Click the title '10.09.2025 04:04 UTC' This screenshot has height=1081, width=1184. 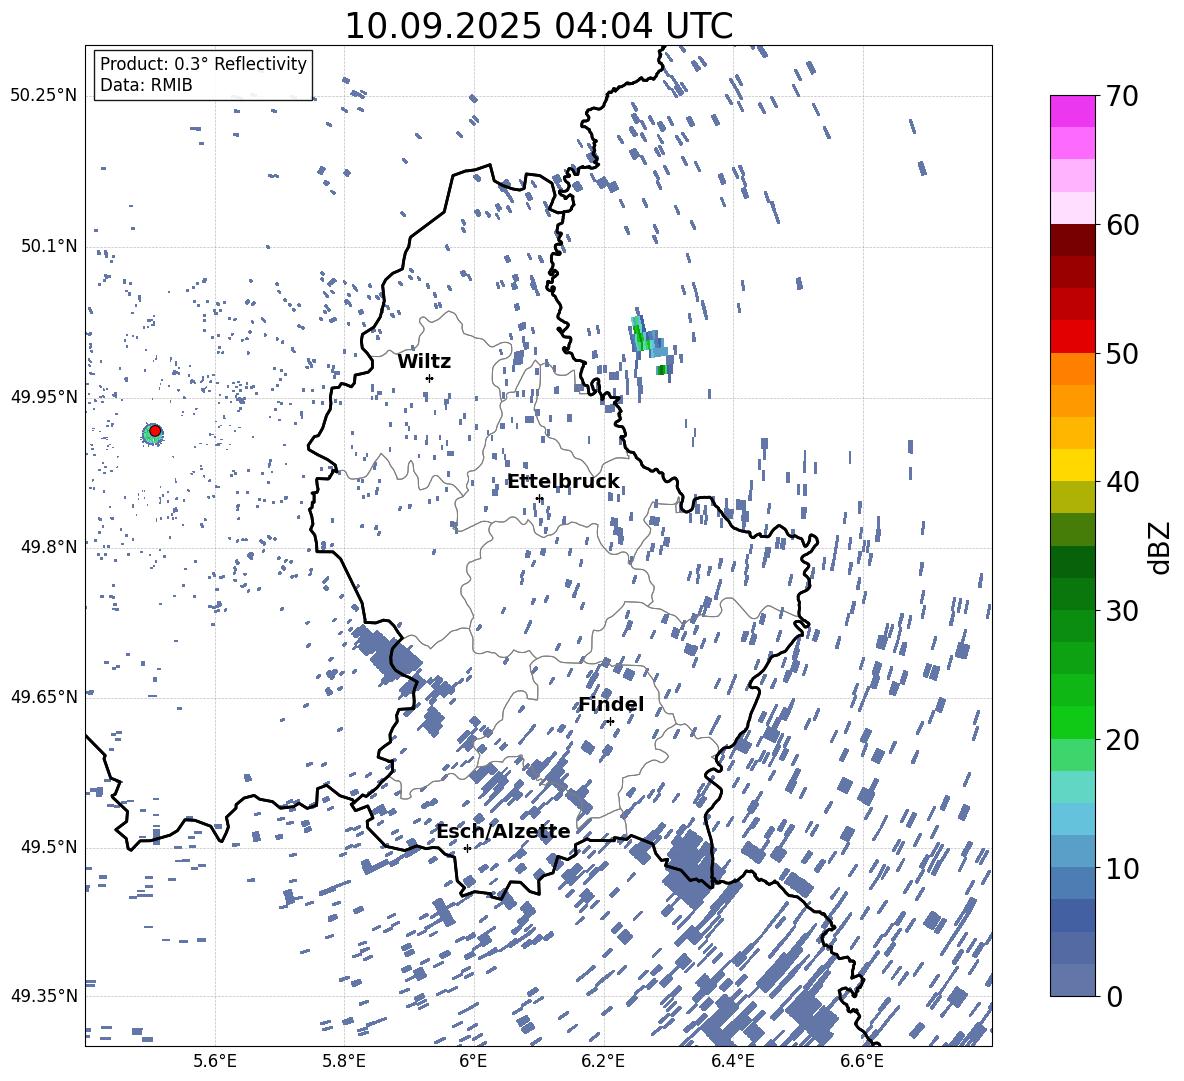(538, 26)
